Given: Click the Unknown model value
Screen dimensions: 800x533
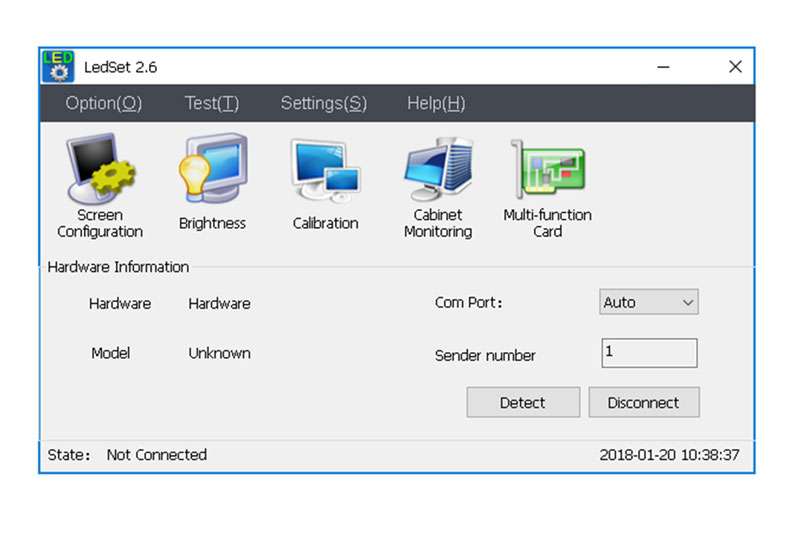Looking at the screenshot, I should (x=219, y=353).
